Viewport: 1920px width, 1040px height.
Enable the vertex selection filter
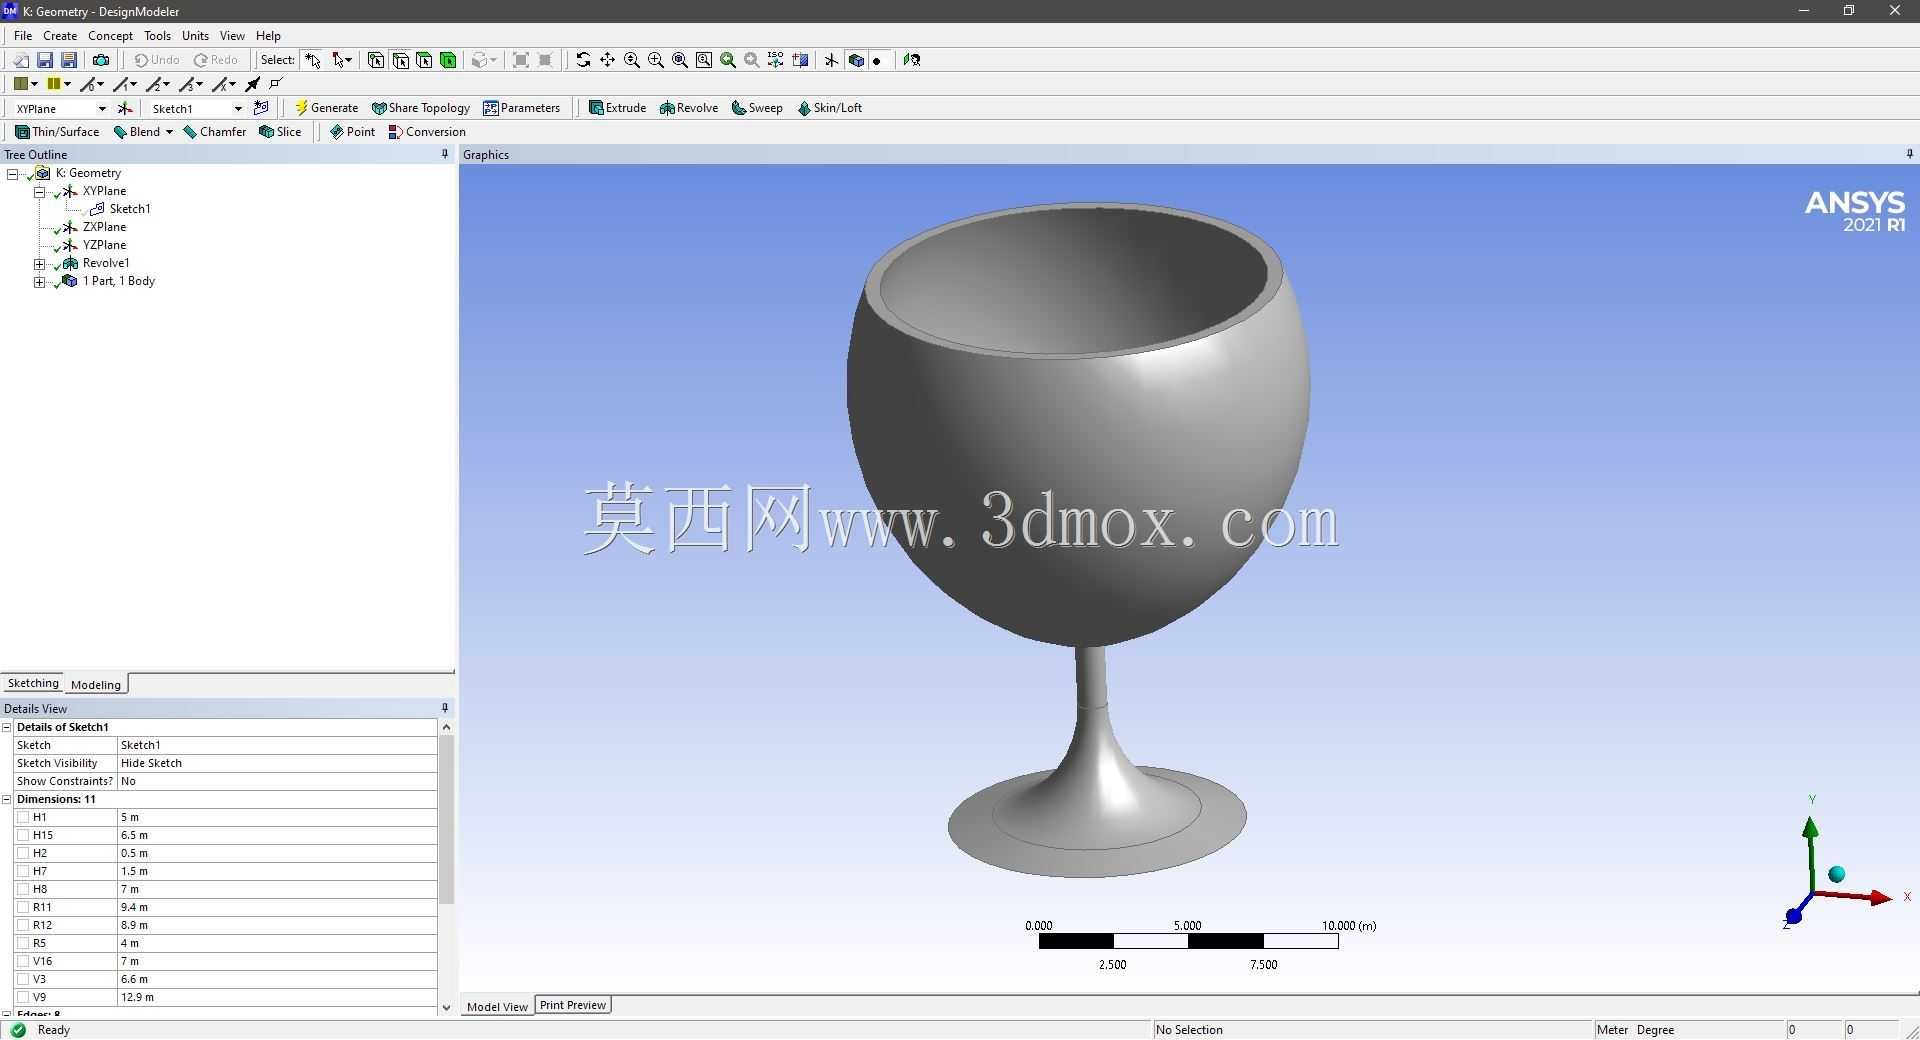point(376,60)
